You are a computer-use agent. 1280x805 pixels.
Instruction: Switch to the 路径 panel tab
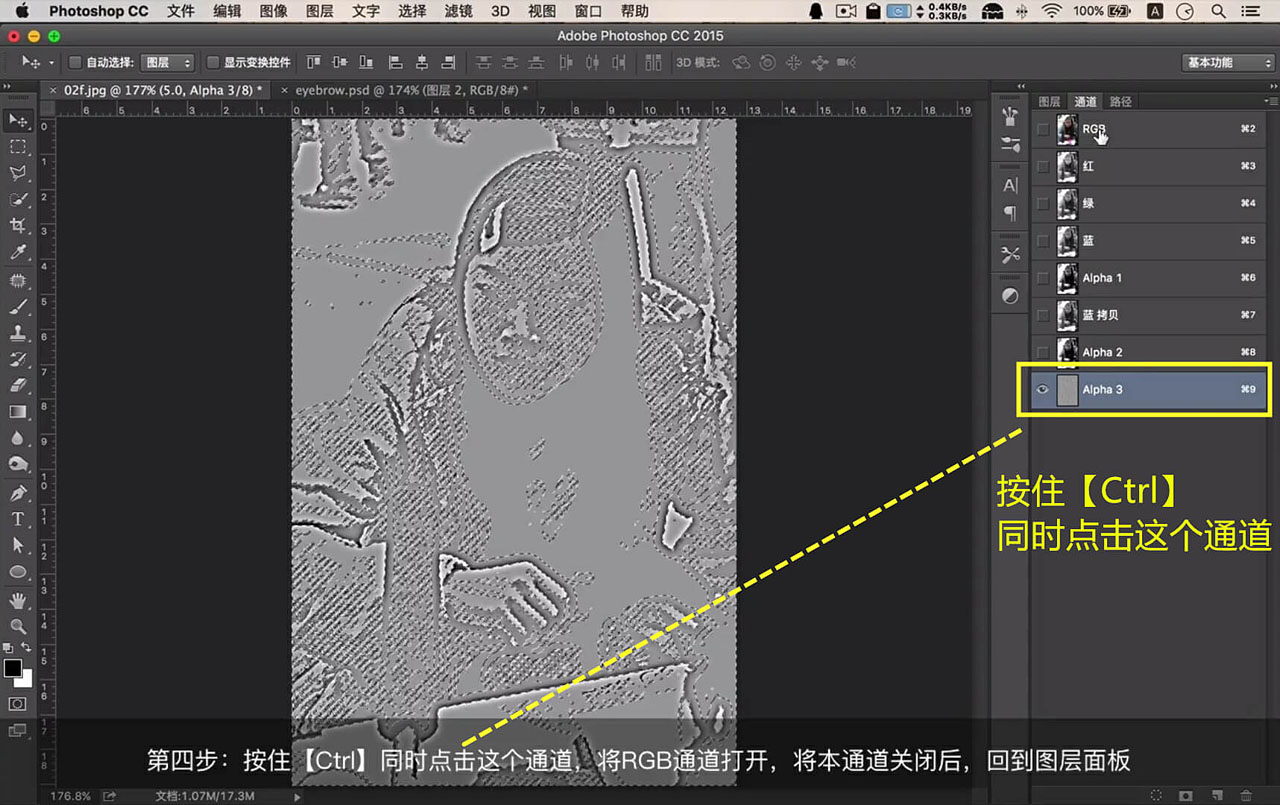(x=1121, y=101)
